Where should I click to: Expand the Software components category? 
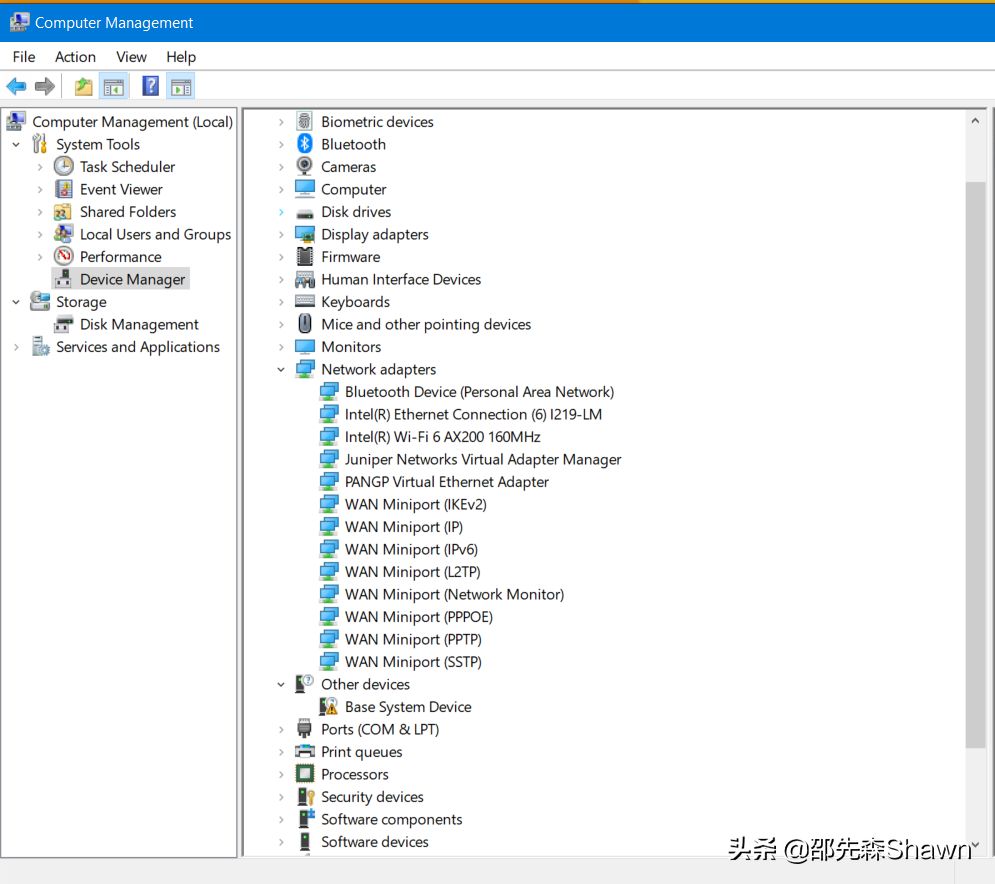coord(280,819)
